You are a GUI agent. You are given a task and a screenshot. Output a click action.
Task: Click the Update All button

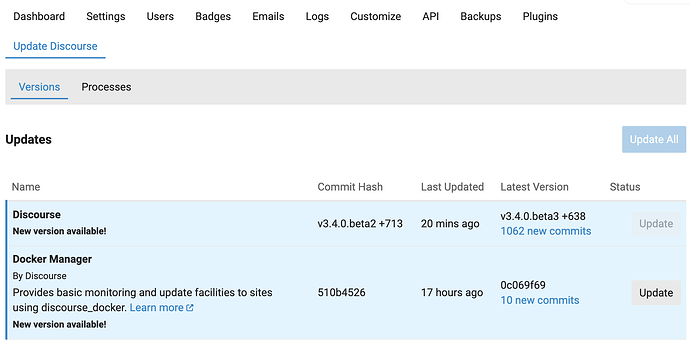[653, 139]
